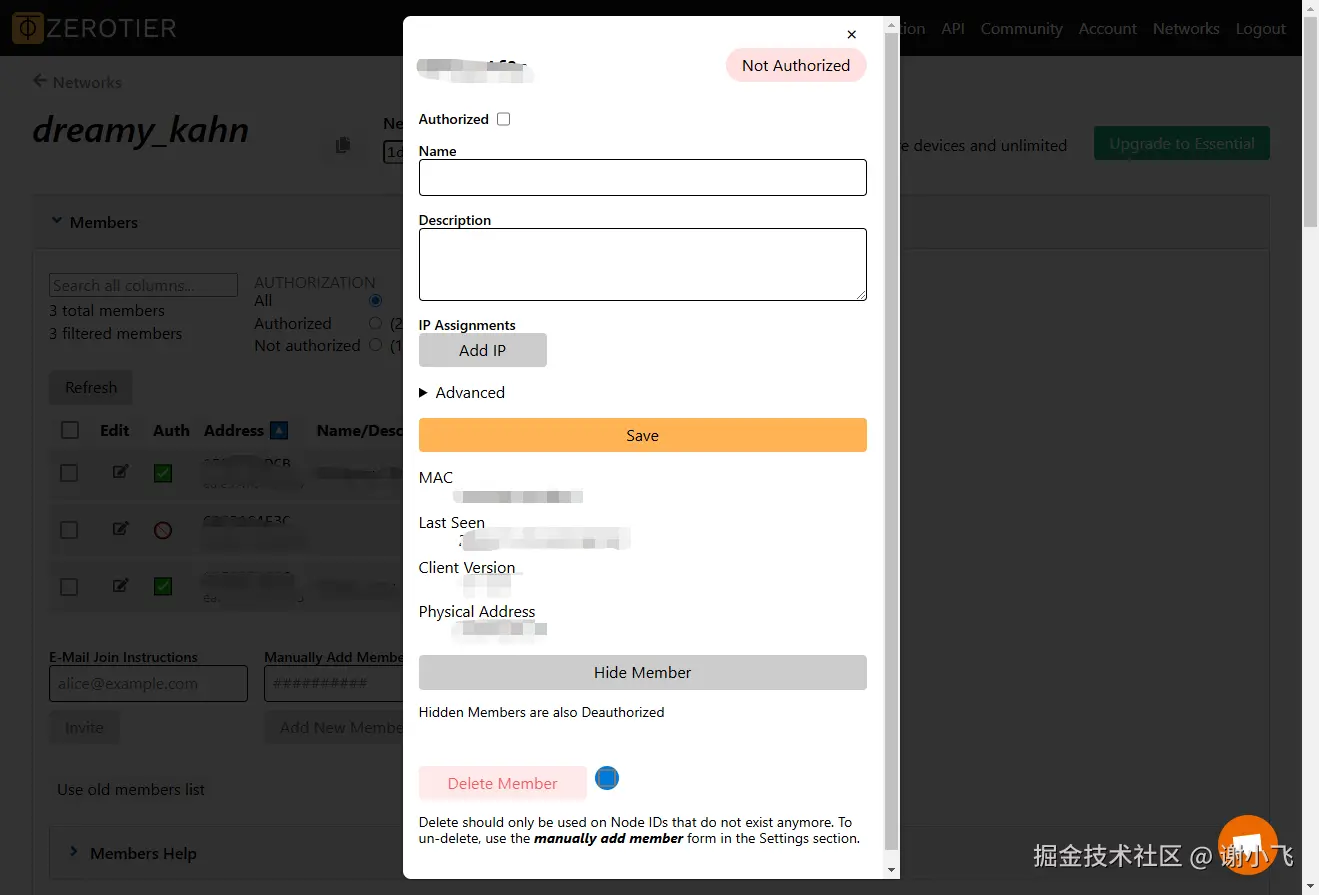Screen dimensions: 1319x895
Task: Expand the Advanced section
Action: coord(424,393)
